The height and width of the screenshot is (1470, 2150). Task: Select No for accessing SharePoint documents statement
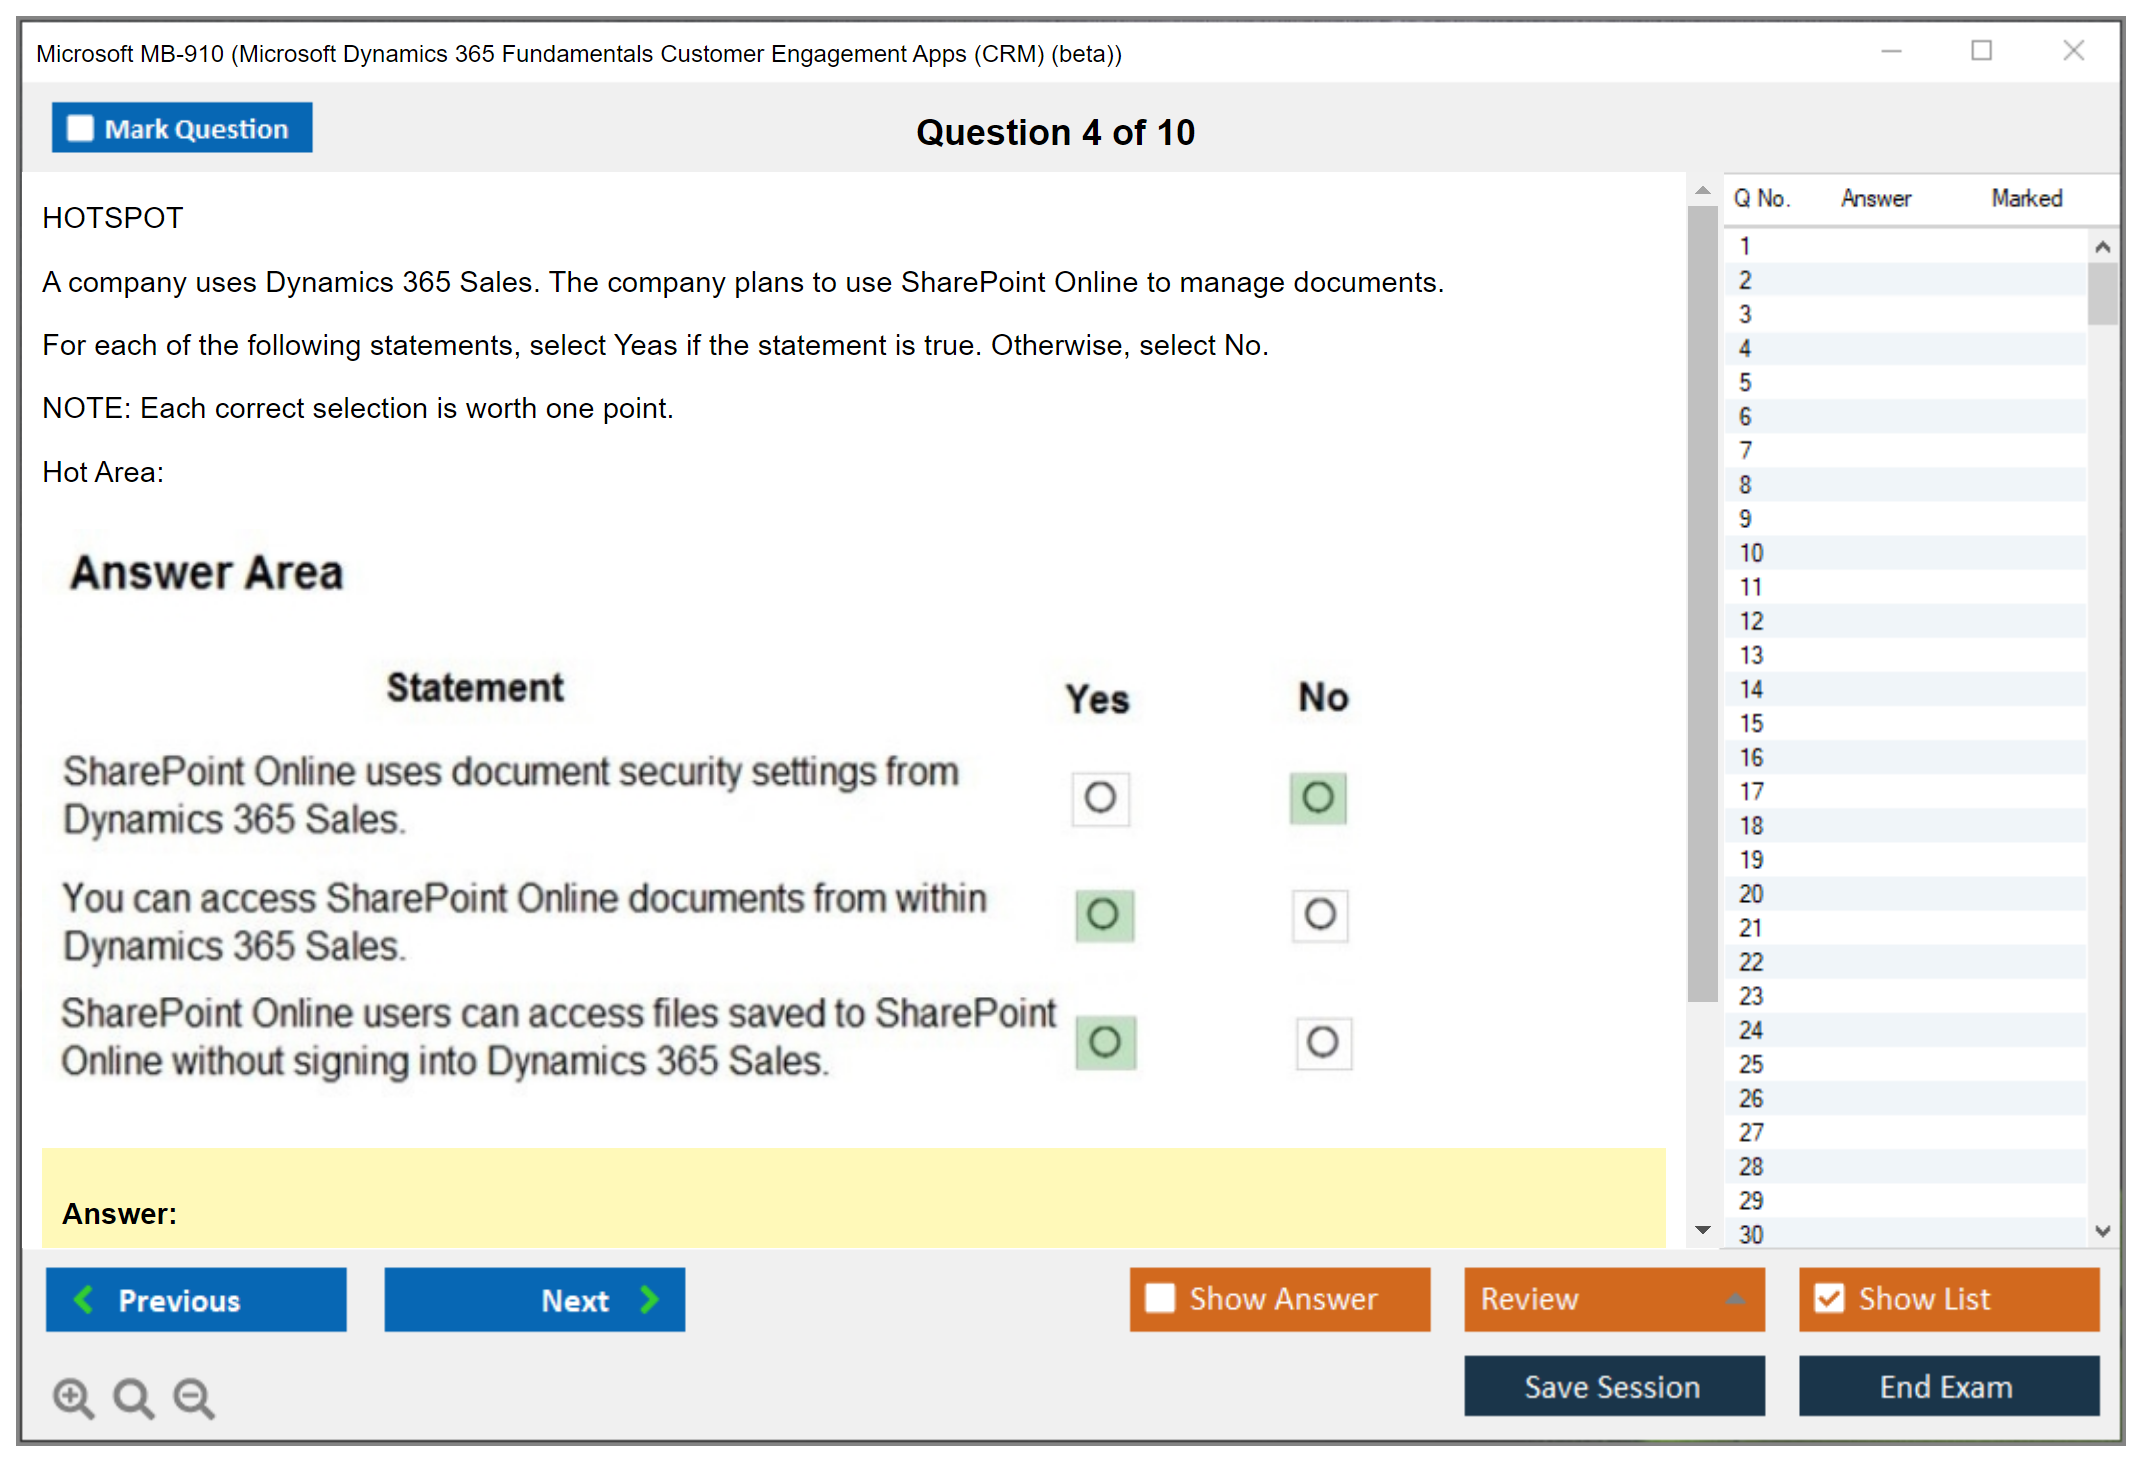(x=1320, y=914)
